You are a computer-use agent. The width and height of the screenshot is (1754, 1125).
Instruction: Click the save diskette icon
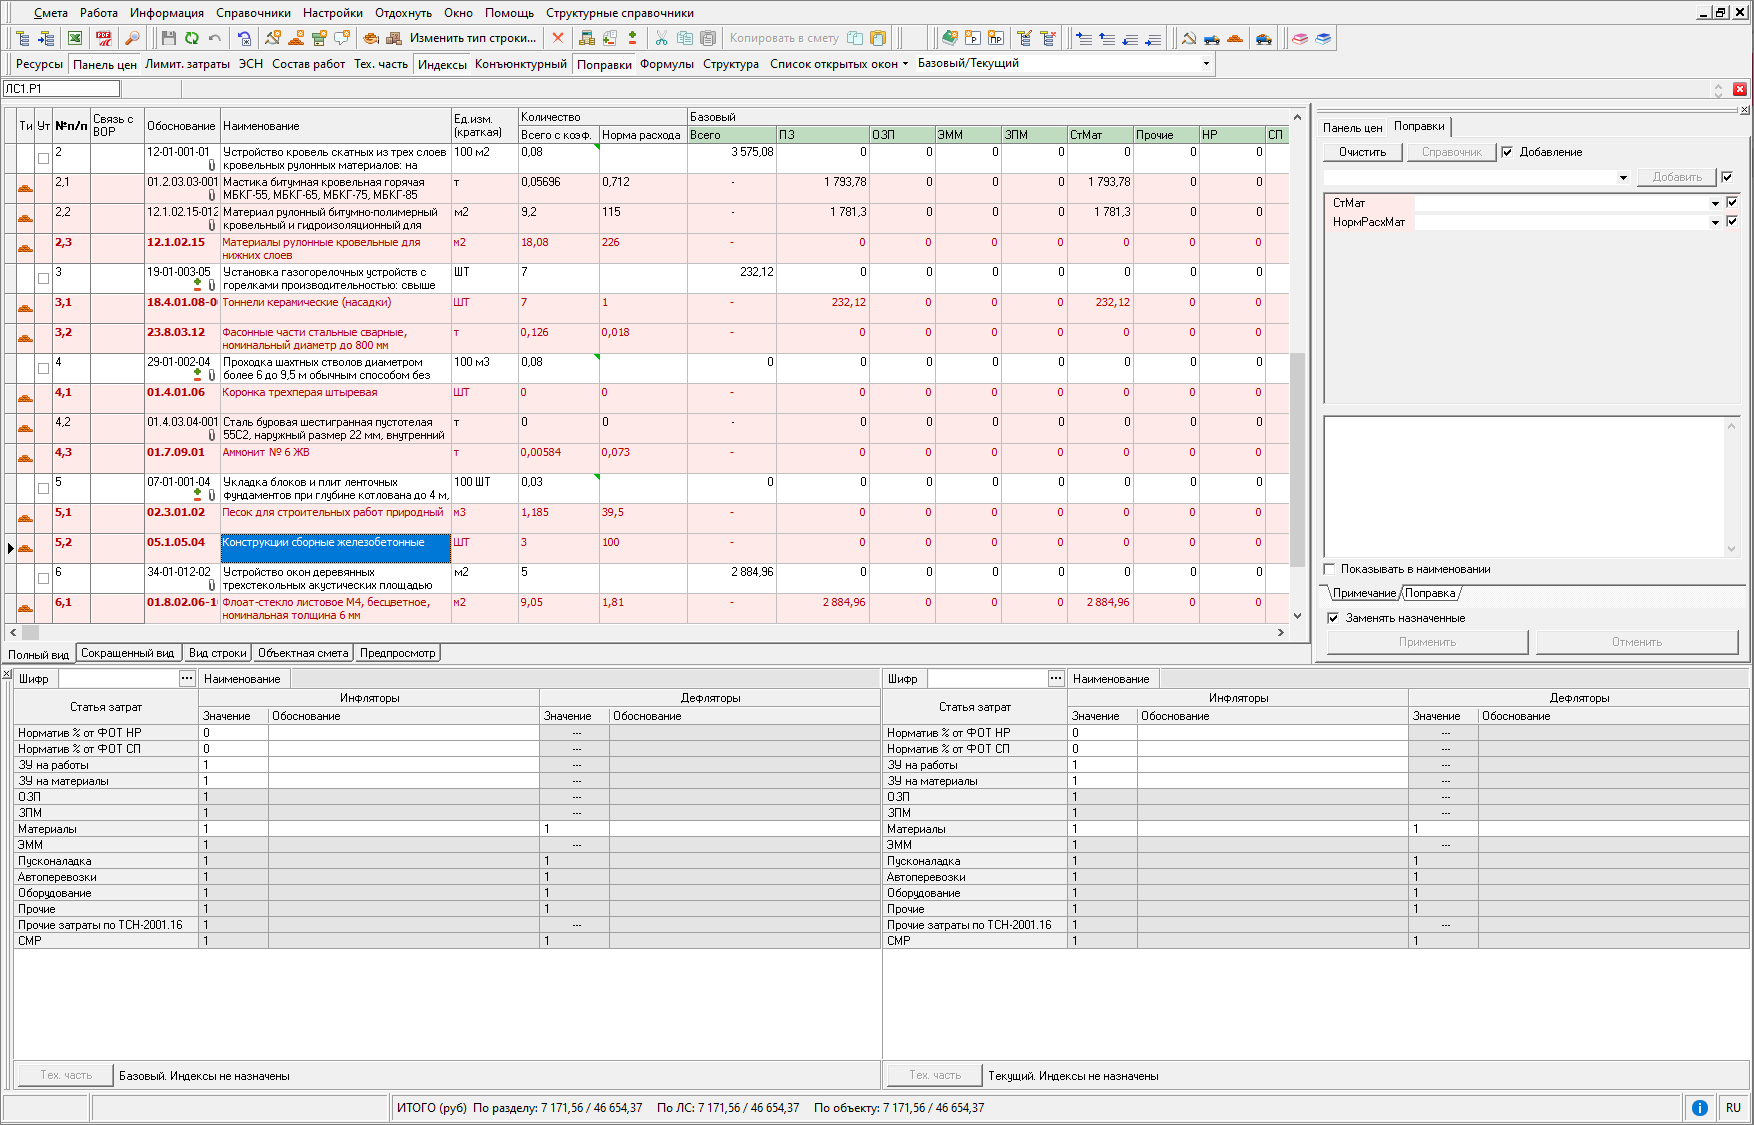168,38
